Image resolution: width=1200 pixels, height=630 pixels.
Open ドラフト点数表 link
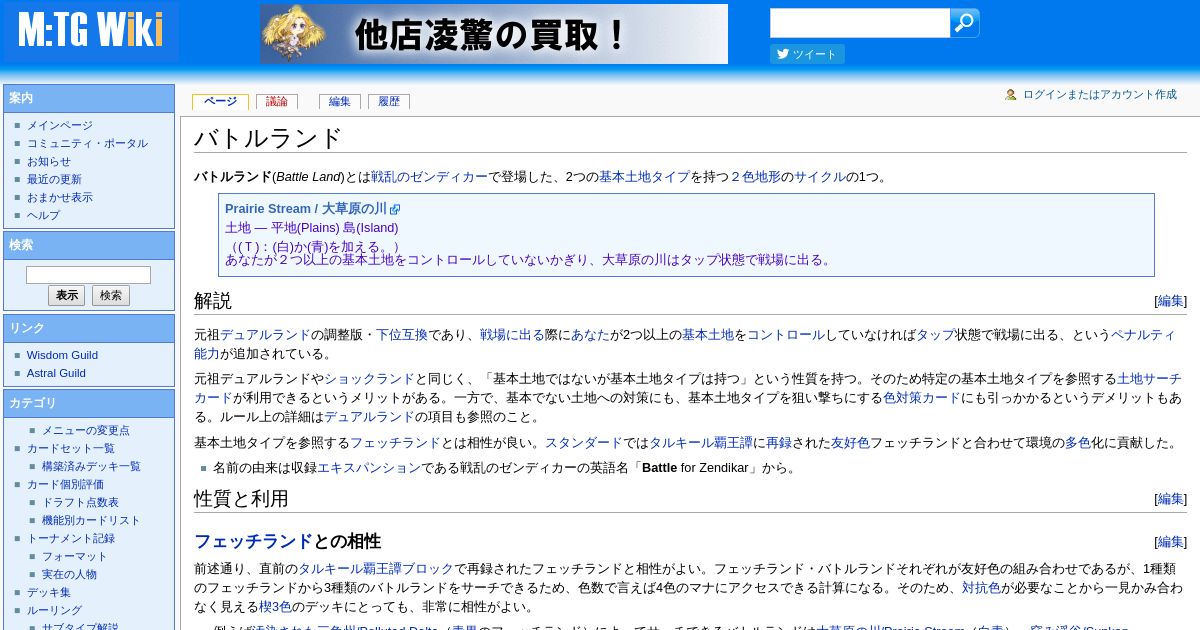(x=80, y=502)
